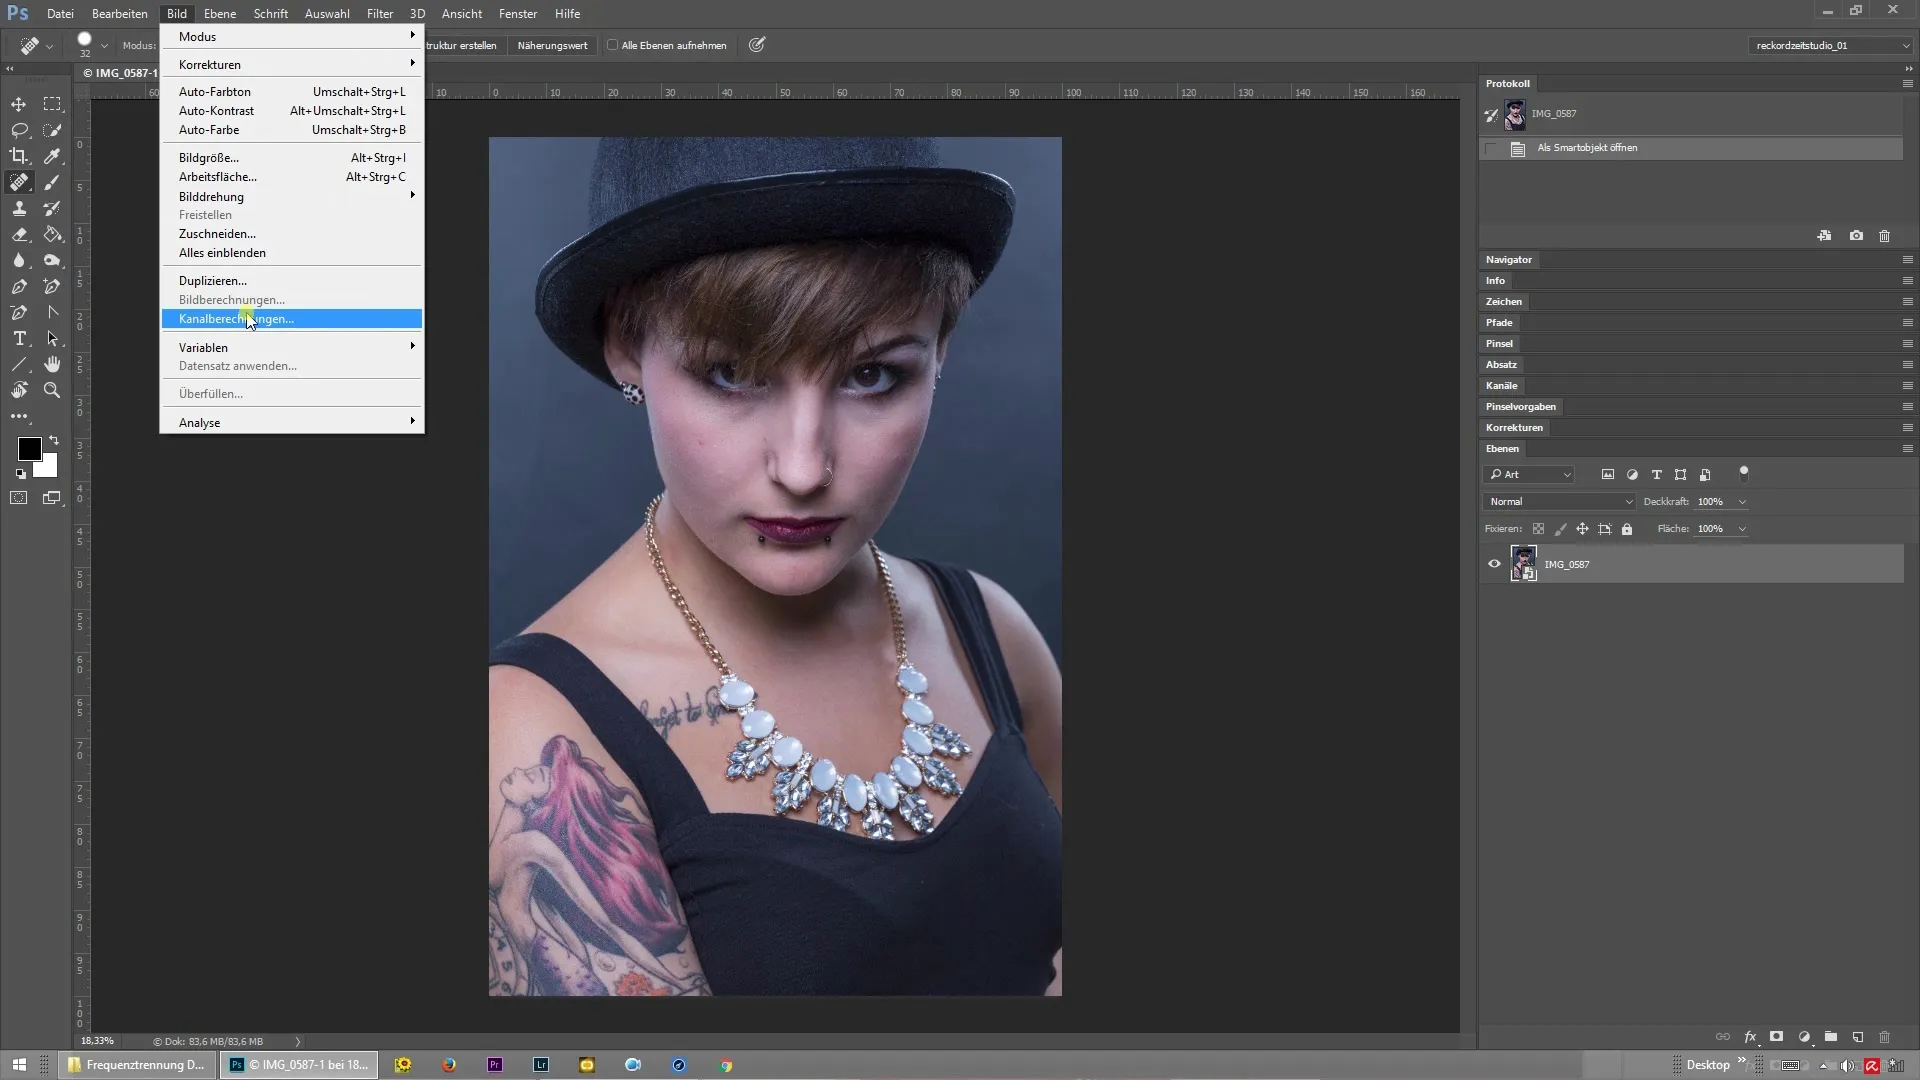Add layer style fx icon
This screenshot has height=1080, width=1920.
[x=1750, y=1037]
